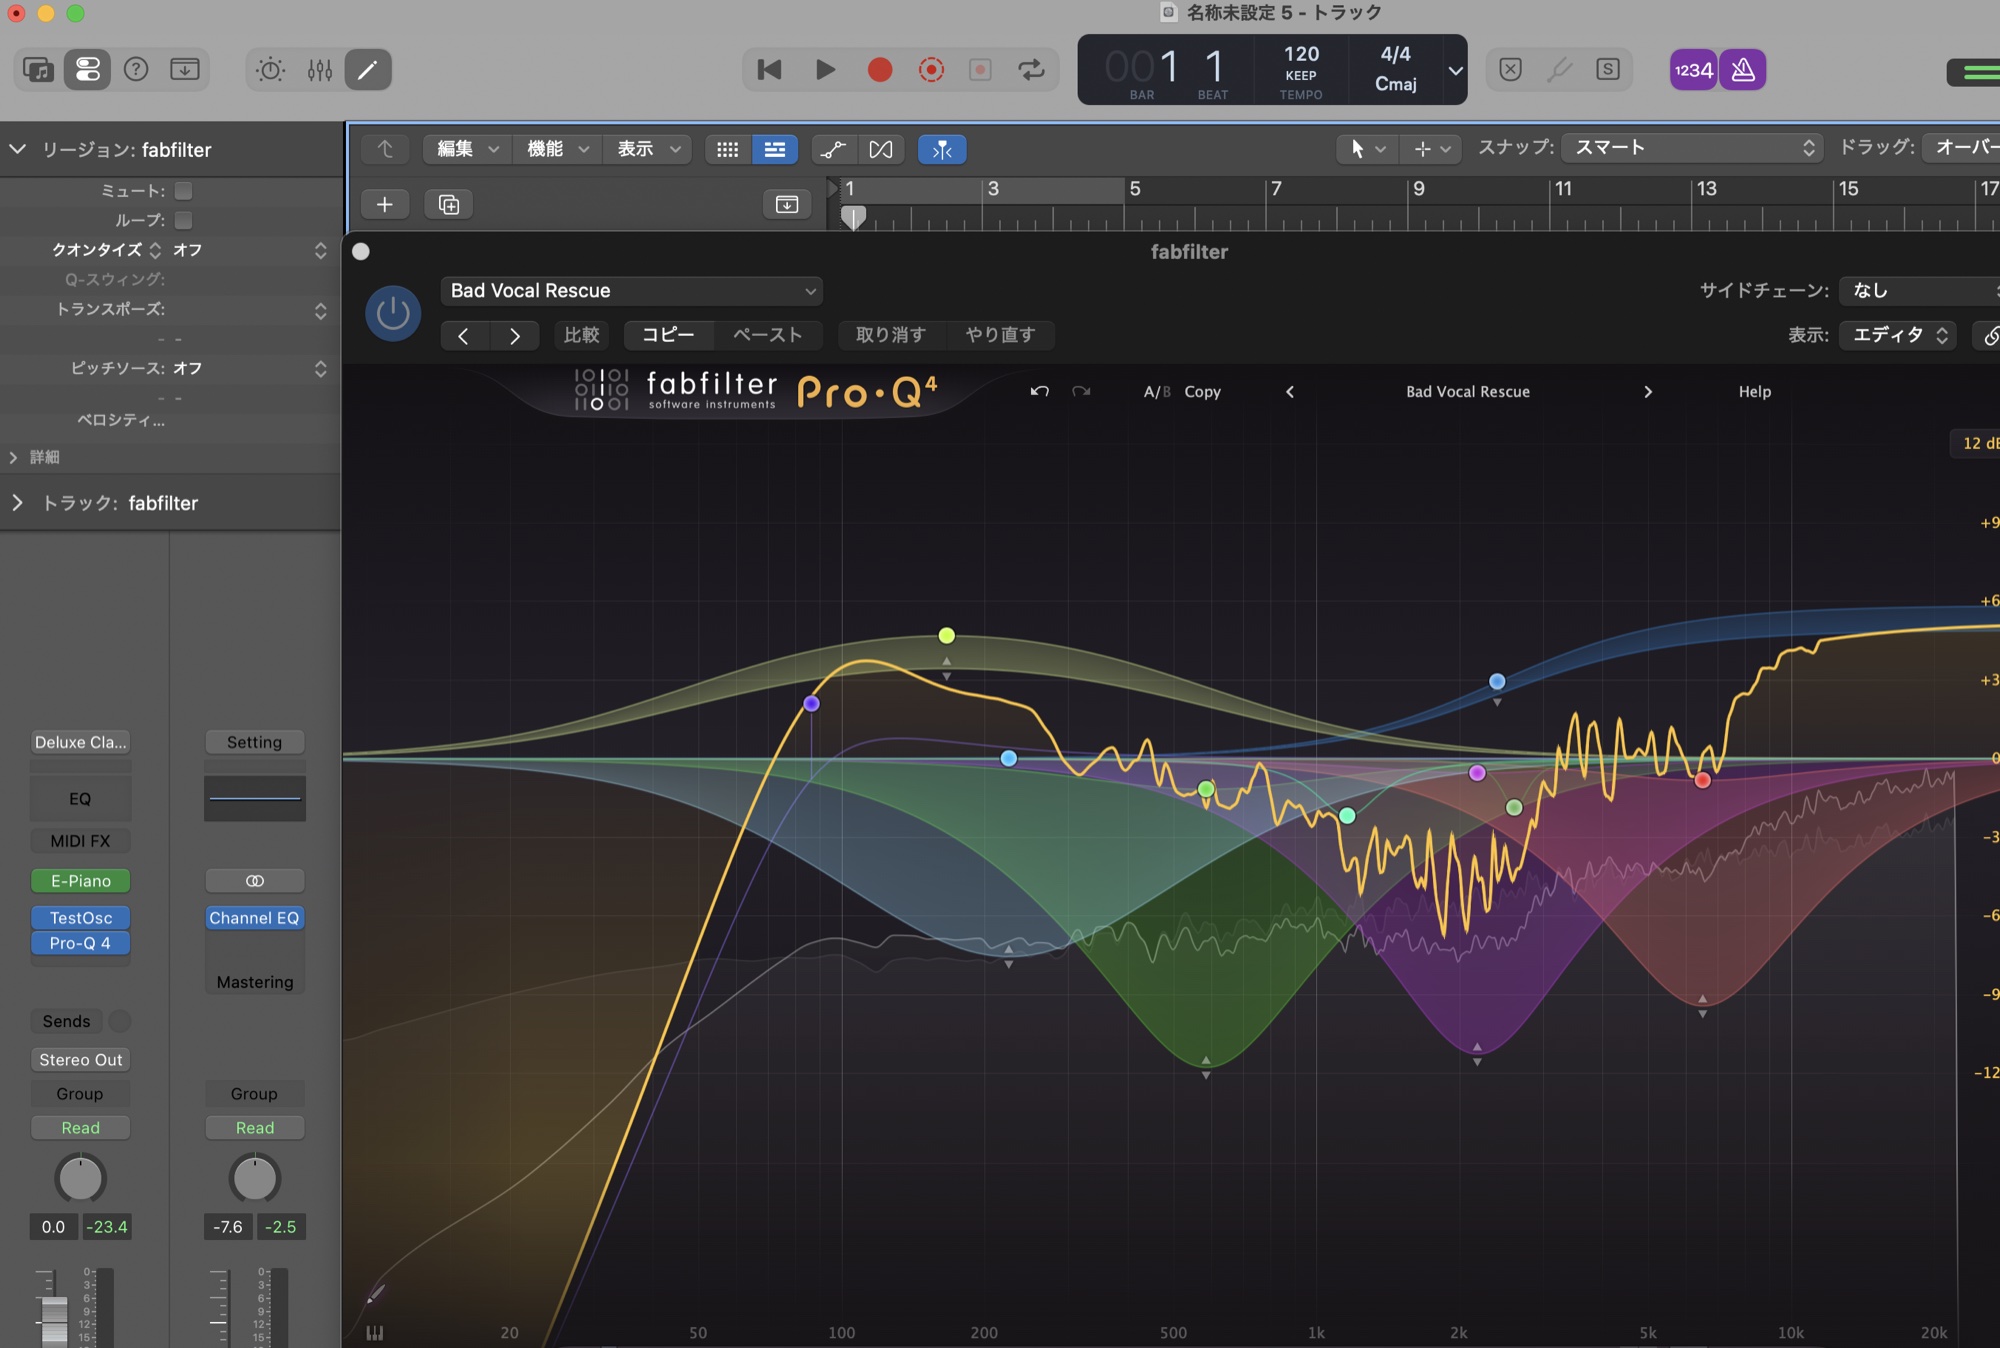Screen dimensions: 2000x1348
Task: Expand the 詳細 section
Action: [14, 457]
